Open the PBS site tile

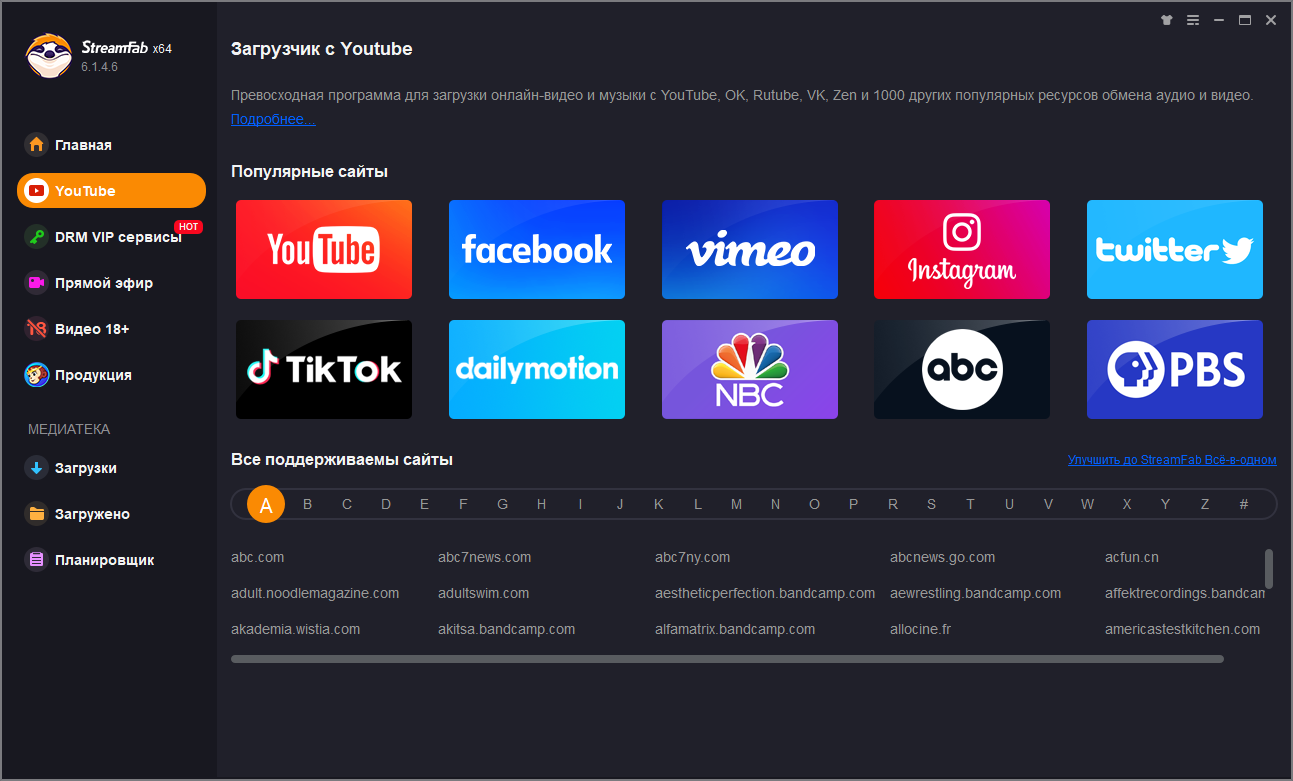point(1175,369)
